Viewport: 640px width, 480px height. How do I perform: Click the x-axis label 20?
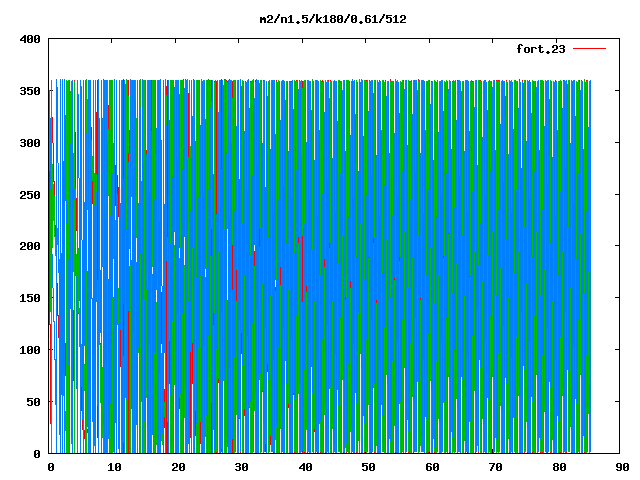point(178,467)
